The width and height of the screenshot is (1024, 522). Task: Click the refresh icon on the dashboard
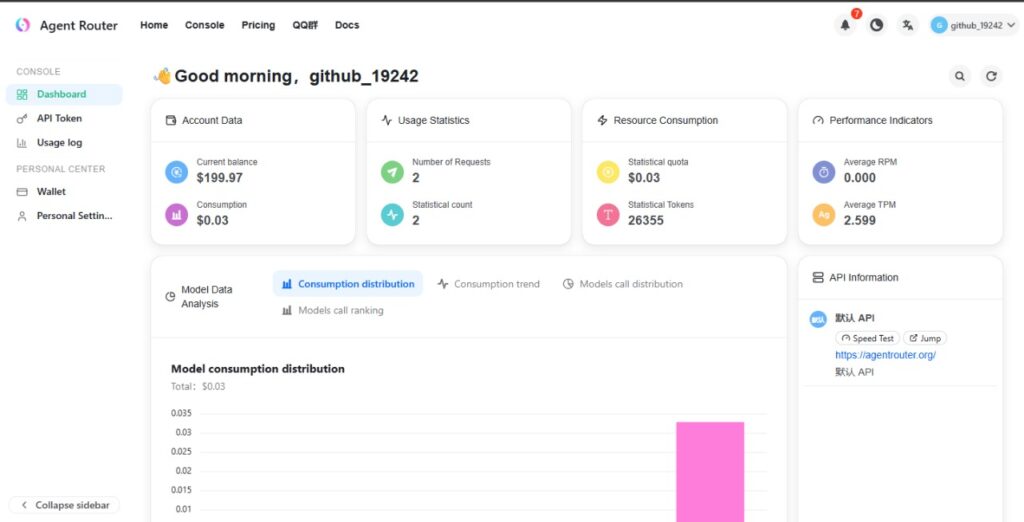coord(991,76)
